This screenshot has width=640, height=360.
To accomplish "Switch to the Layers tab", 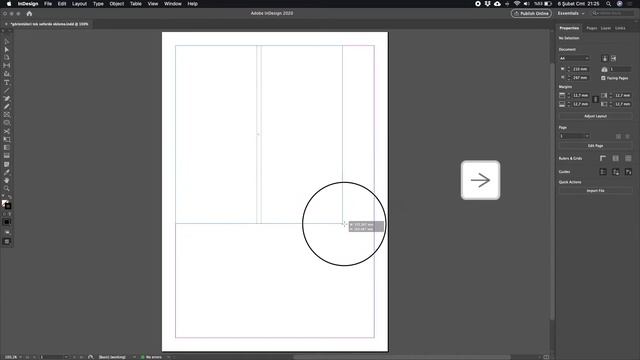I will (606, 28).
